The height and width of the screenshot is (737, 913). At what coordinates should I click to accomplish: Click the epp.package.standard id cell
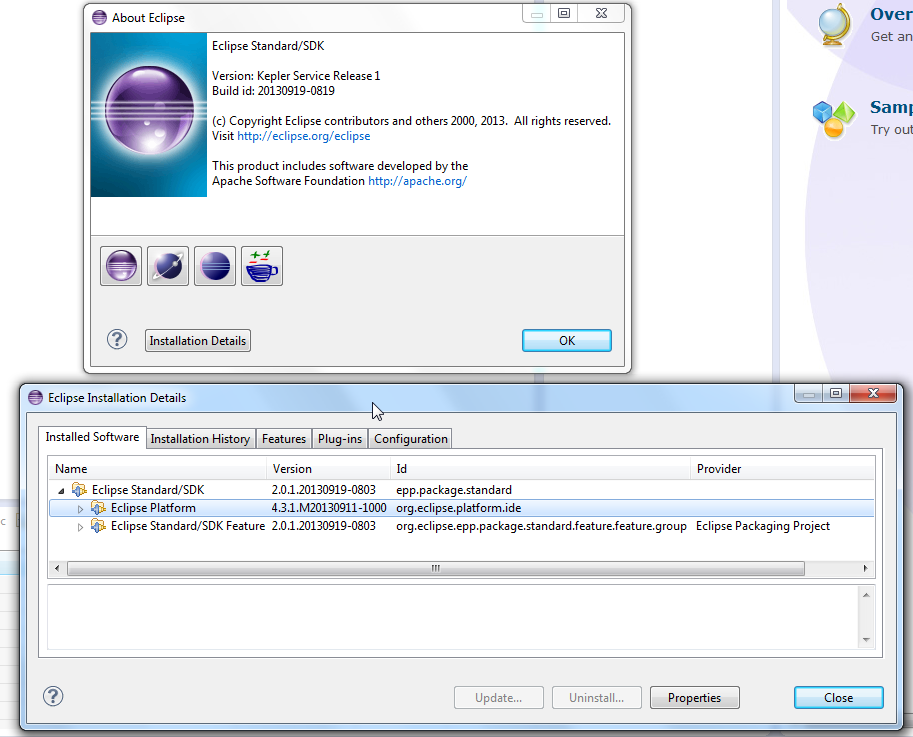[x=454, y=490]
